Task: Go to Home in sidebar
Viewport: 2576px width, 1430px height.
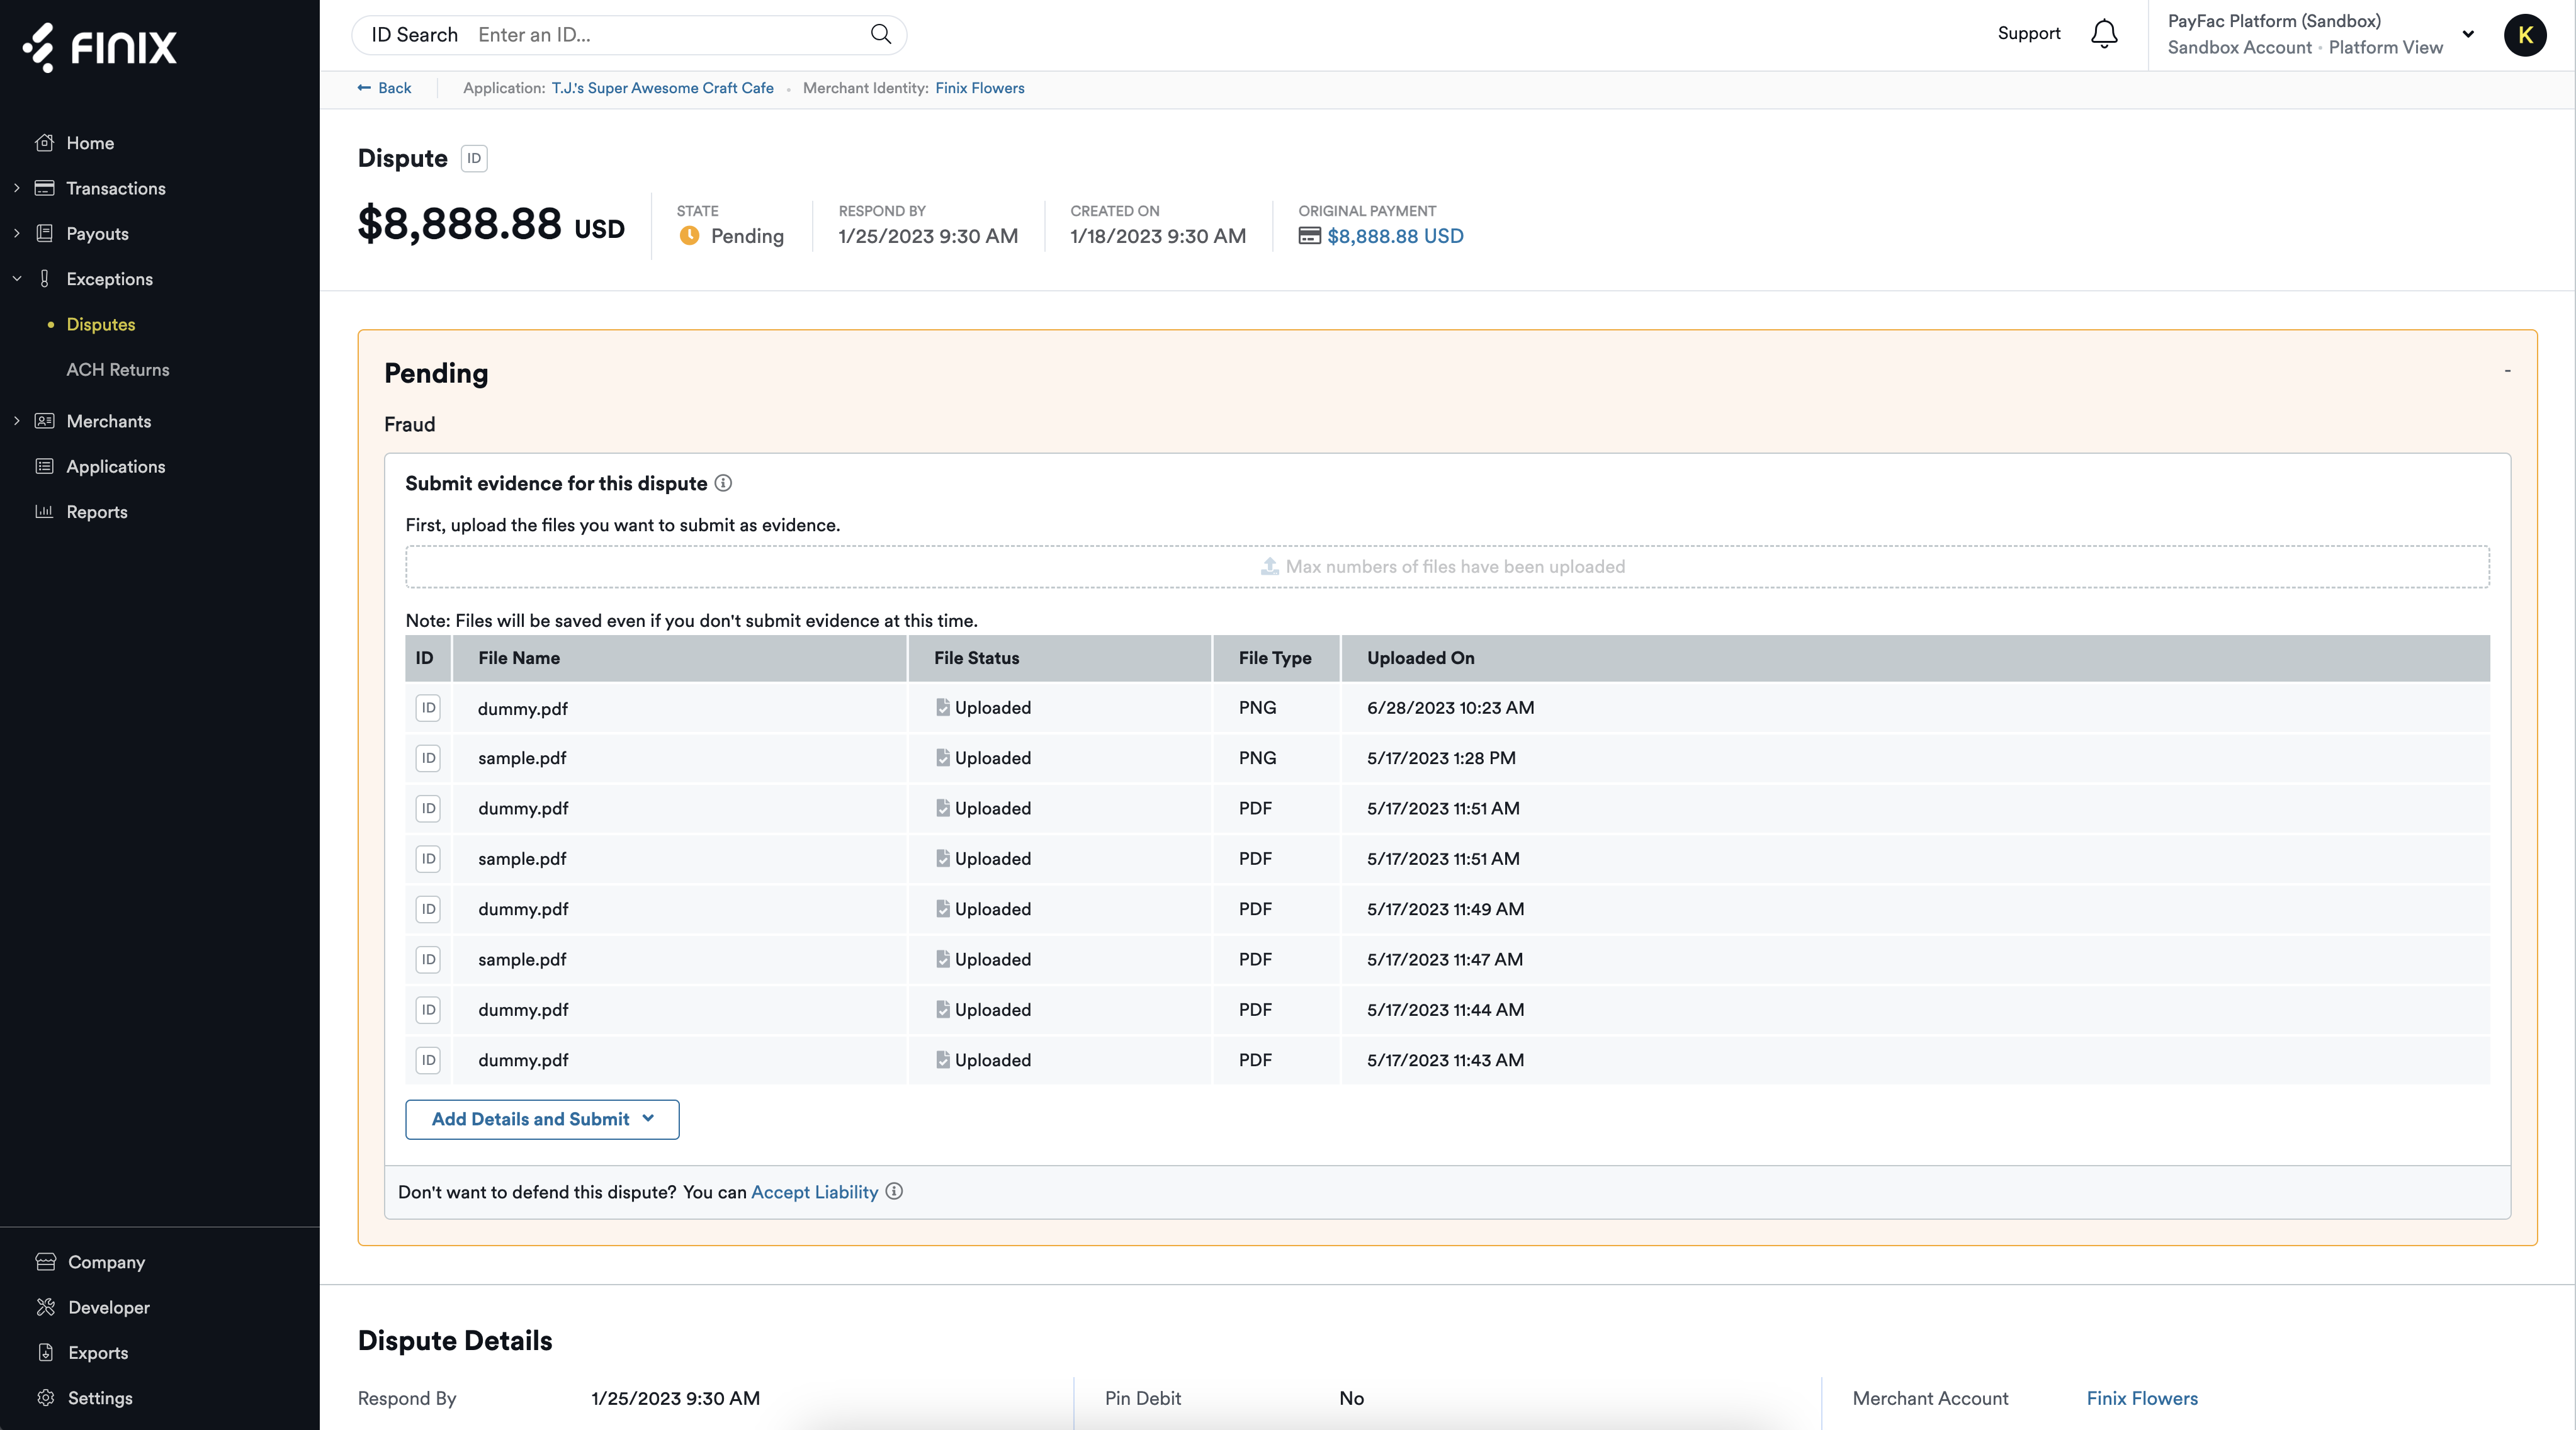Action: coord(90,143)
